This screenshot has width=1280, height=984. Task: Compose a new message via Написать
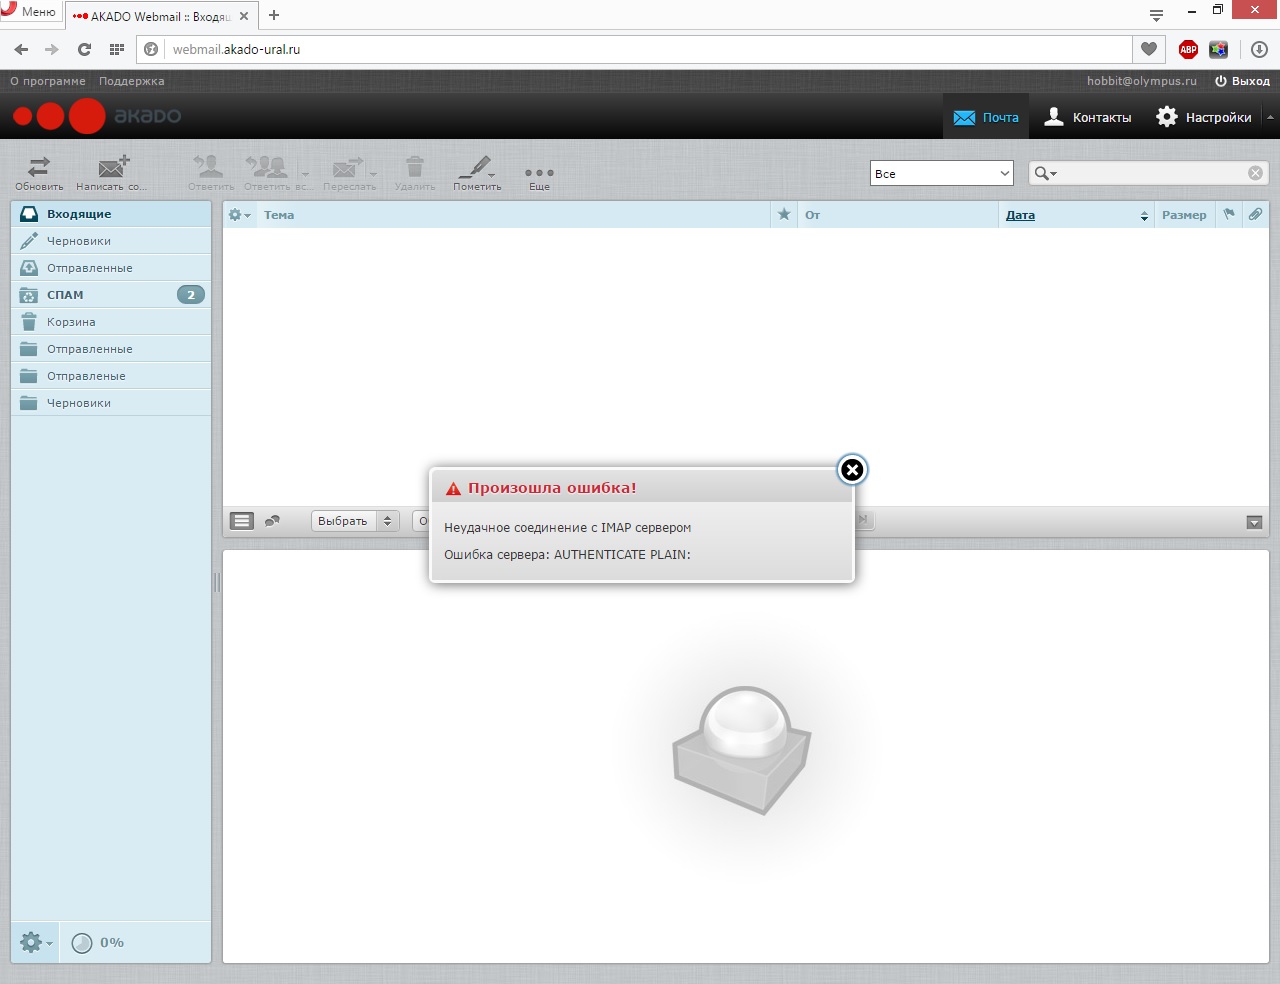pos(112,172)
